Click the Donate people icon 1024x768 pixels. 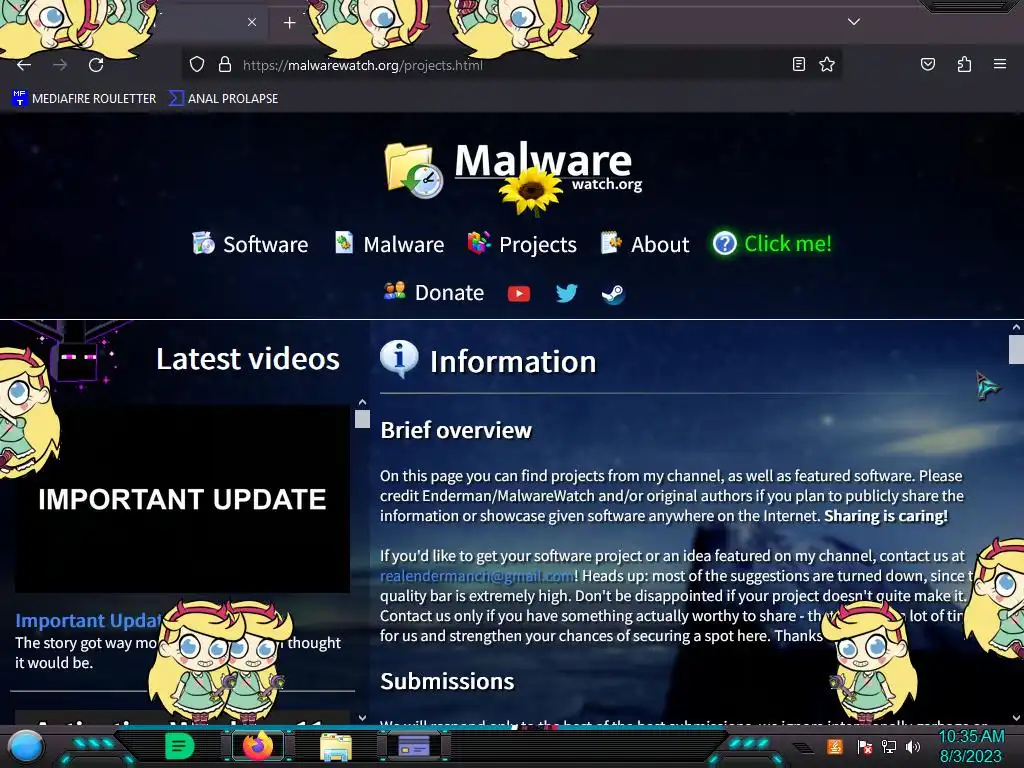[x=394, y=291]
